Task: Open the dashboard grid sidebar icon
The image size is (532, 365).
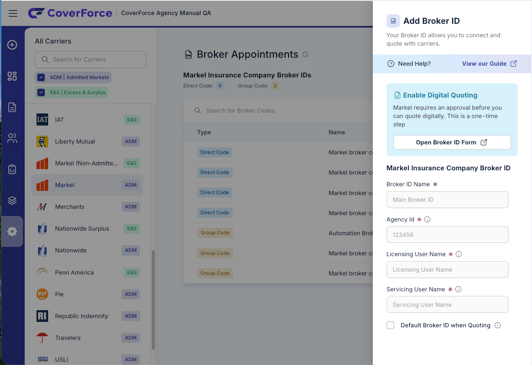Action: pyautogui.click(x=12, y=76)
